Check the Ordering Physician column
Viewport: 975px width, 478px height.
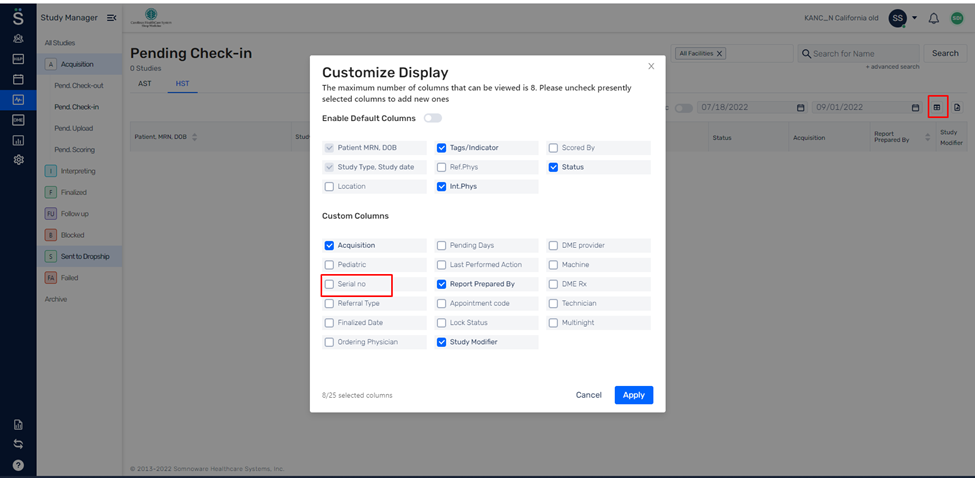330,342
